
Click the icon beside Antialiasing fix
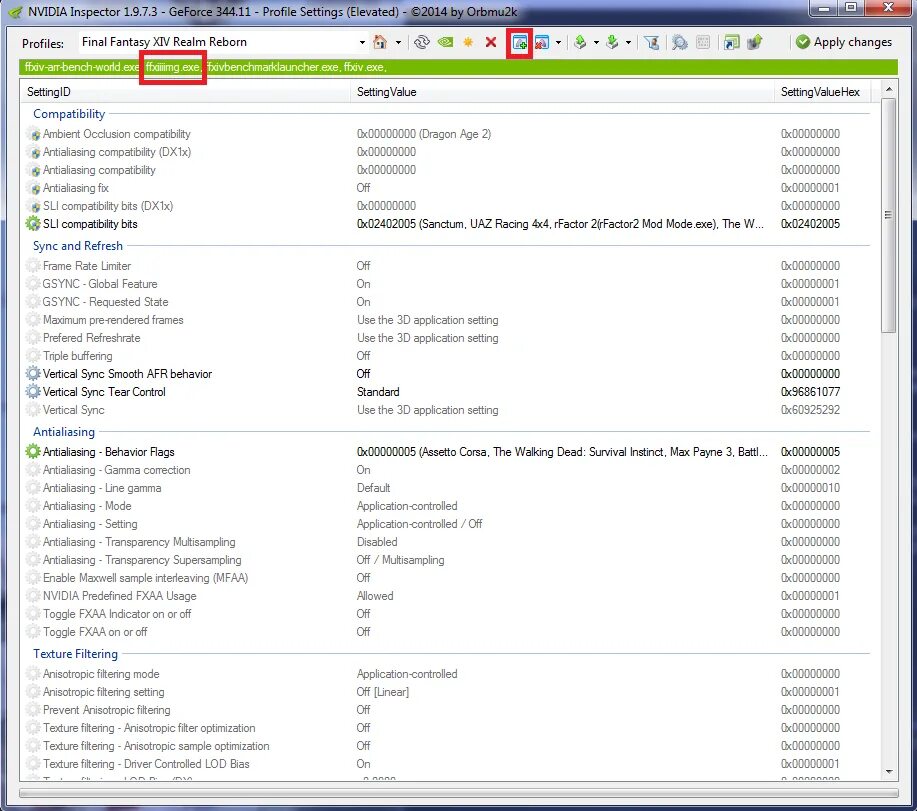click(x=35, y=188)
